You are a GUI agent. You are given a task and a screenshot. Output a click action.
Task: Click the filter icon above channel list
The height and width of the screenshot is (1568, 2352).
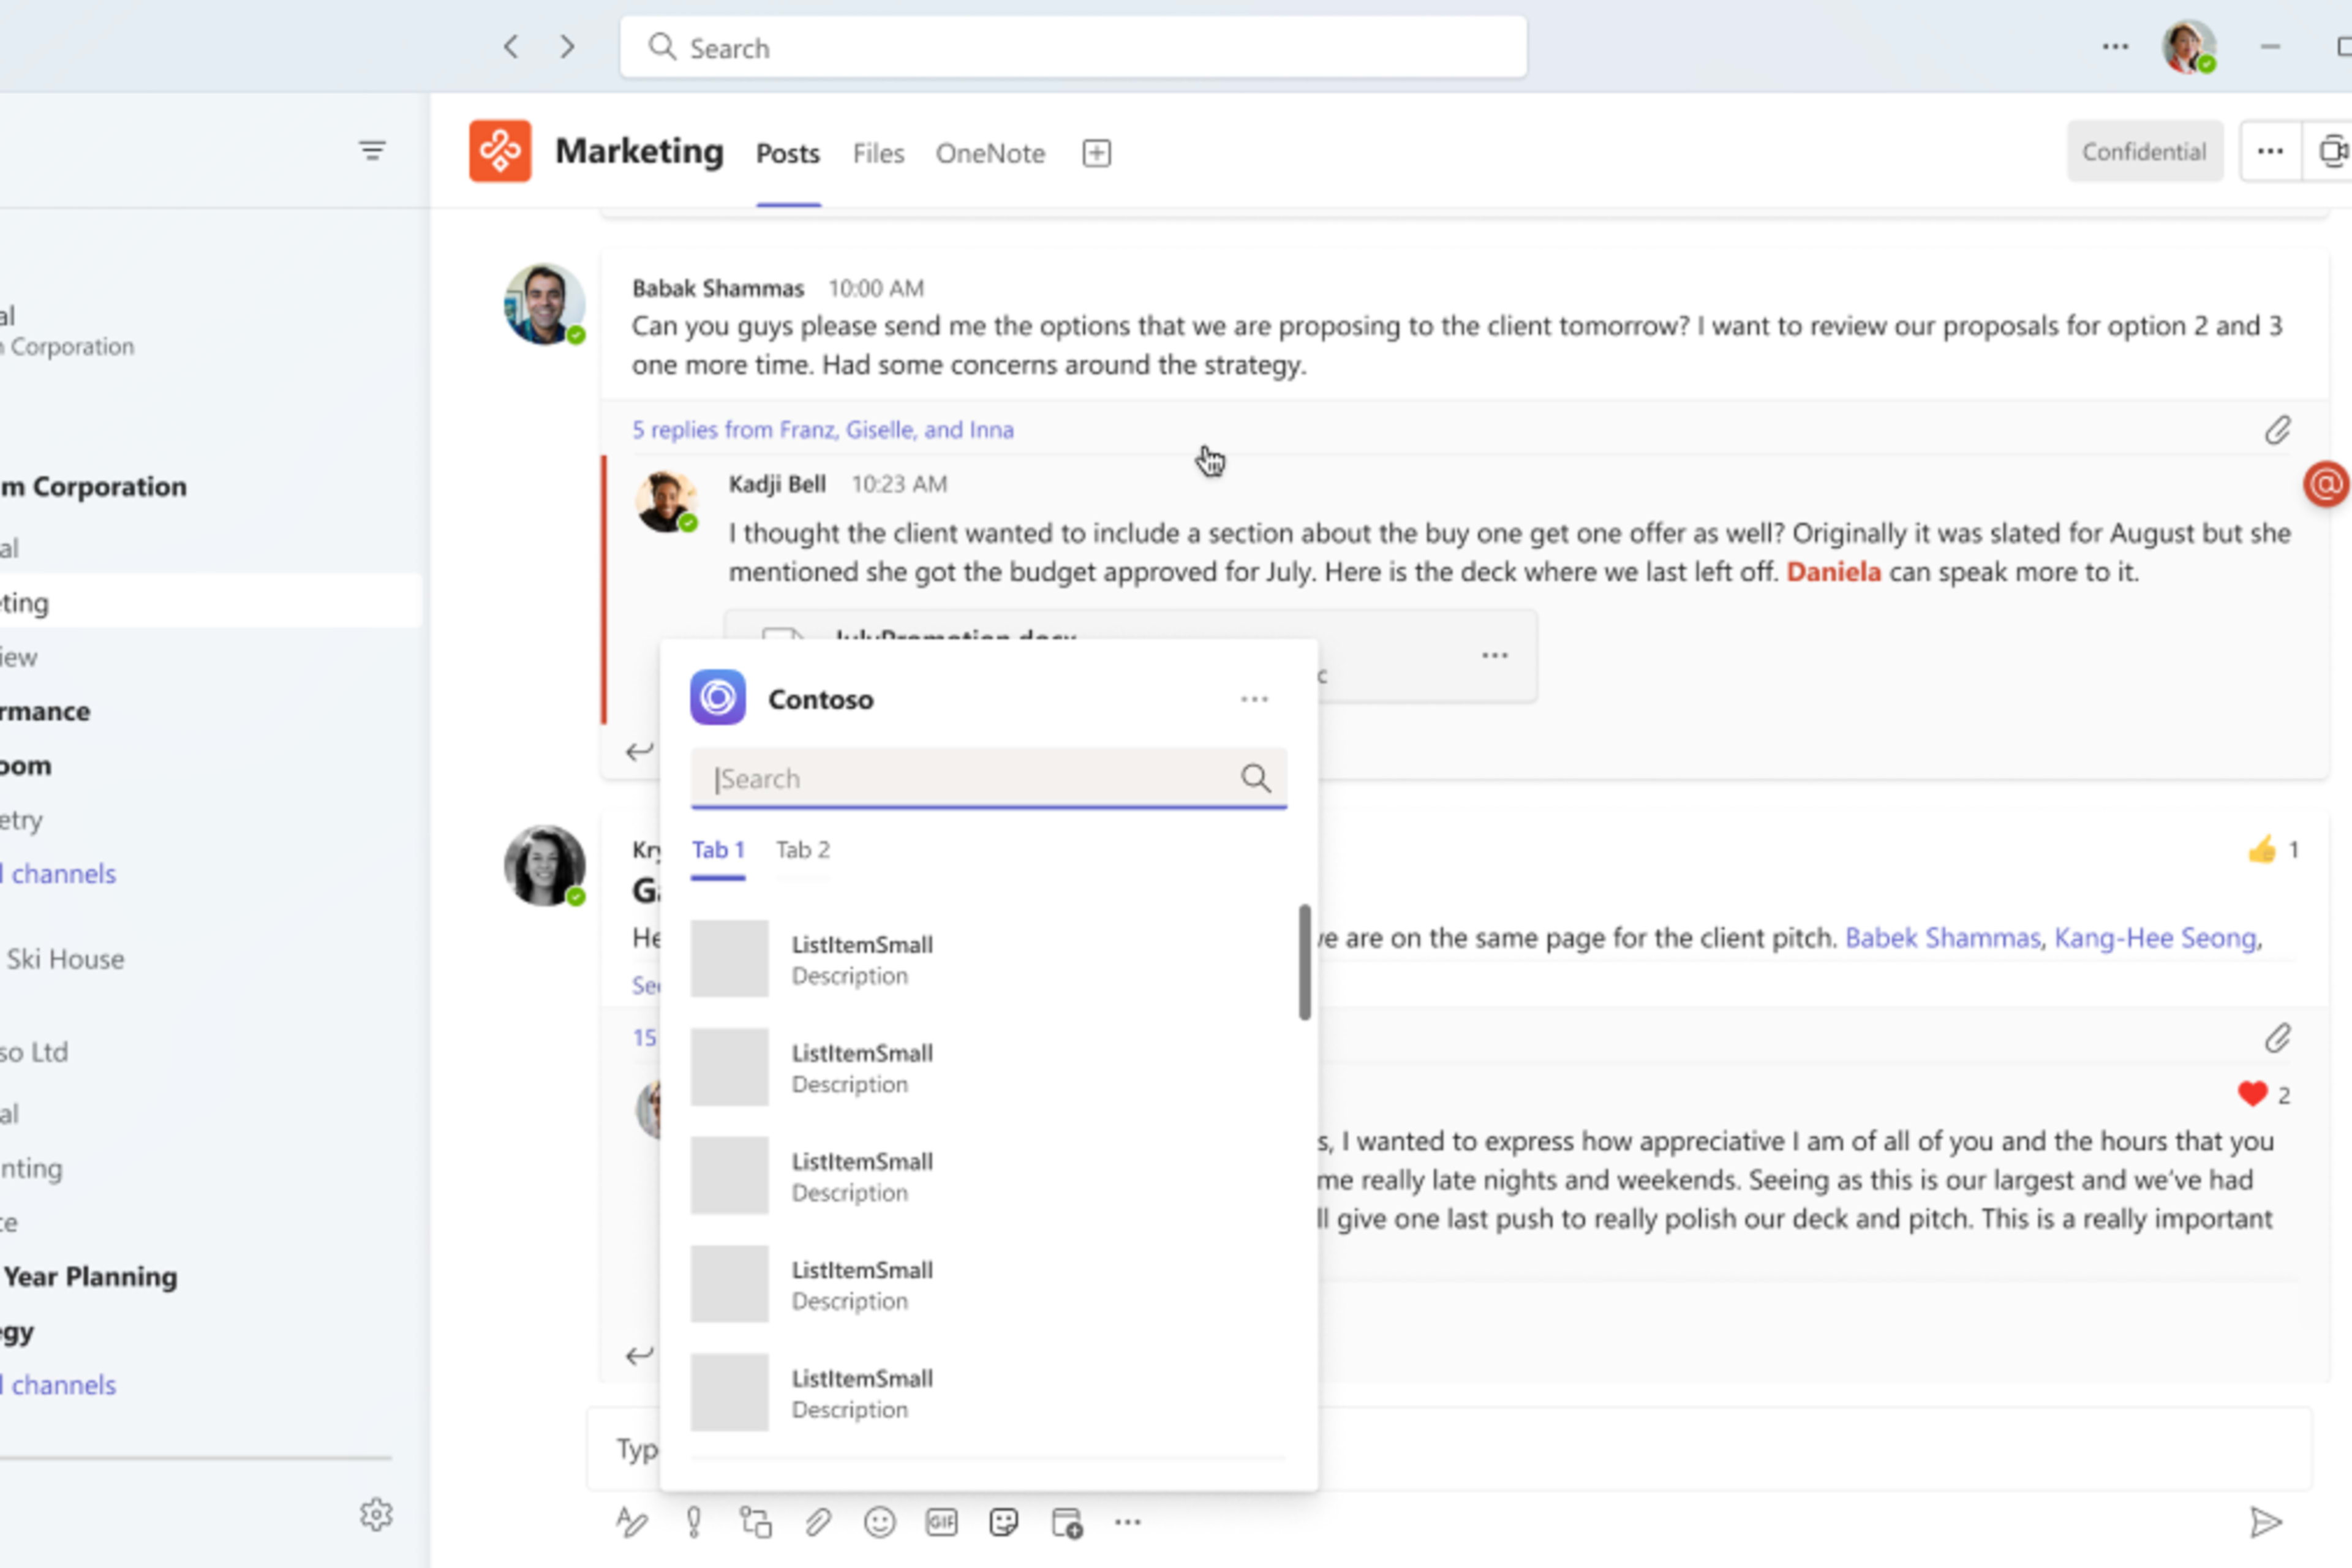pyautogui.click(x=372, y=151)
